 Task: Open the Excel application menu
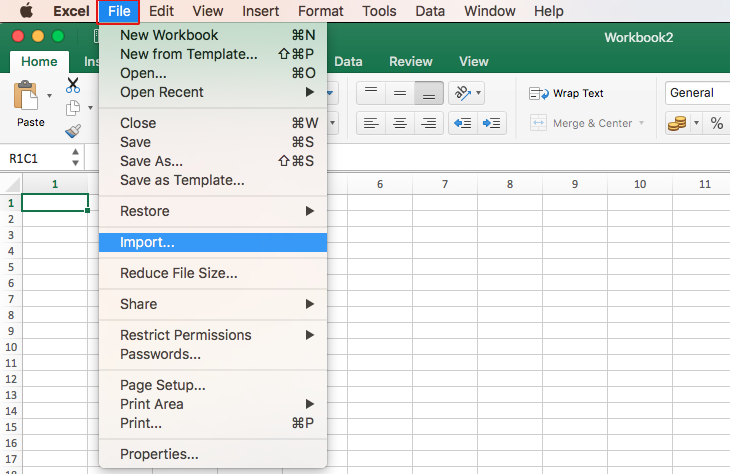(x=71, y=11)
